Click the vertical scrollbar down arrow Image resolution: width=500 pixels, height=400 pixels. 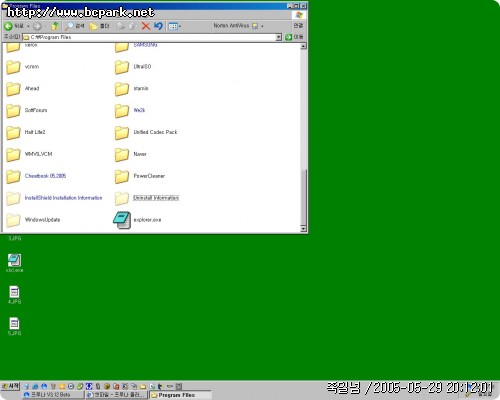303,229
